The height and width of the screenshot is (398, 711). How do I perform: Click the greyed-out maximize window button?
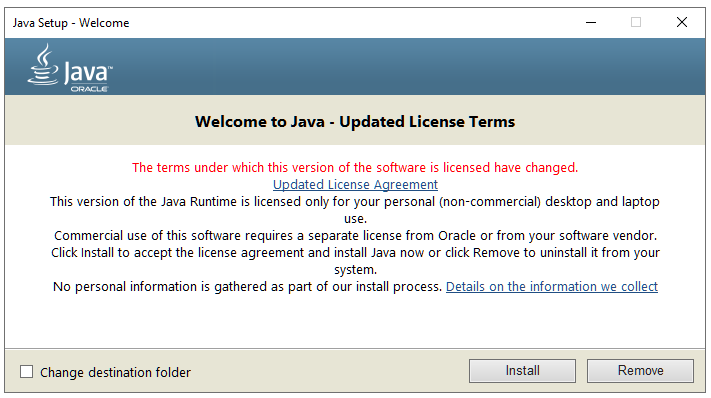636,22
